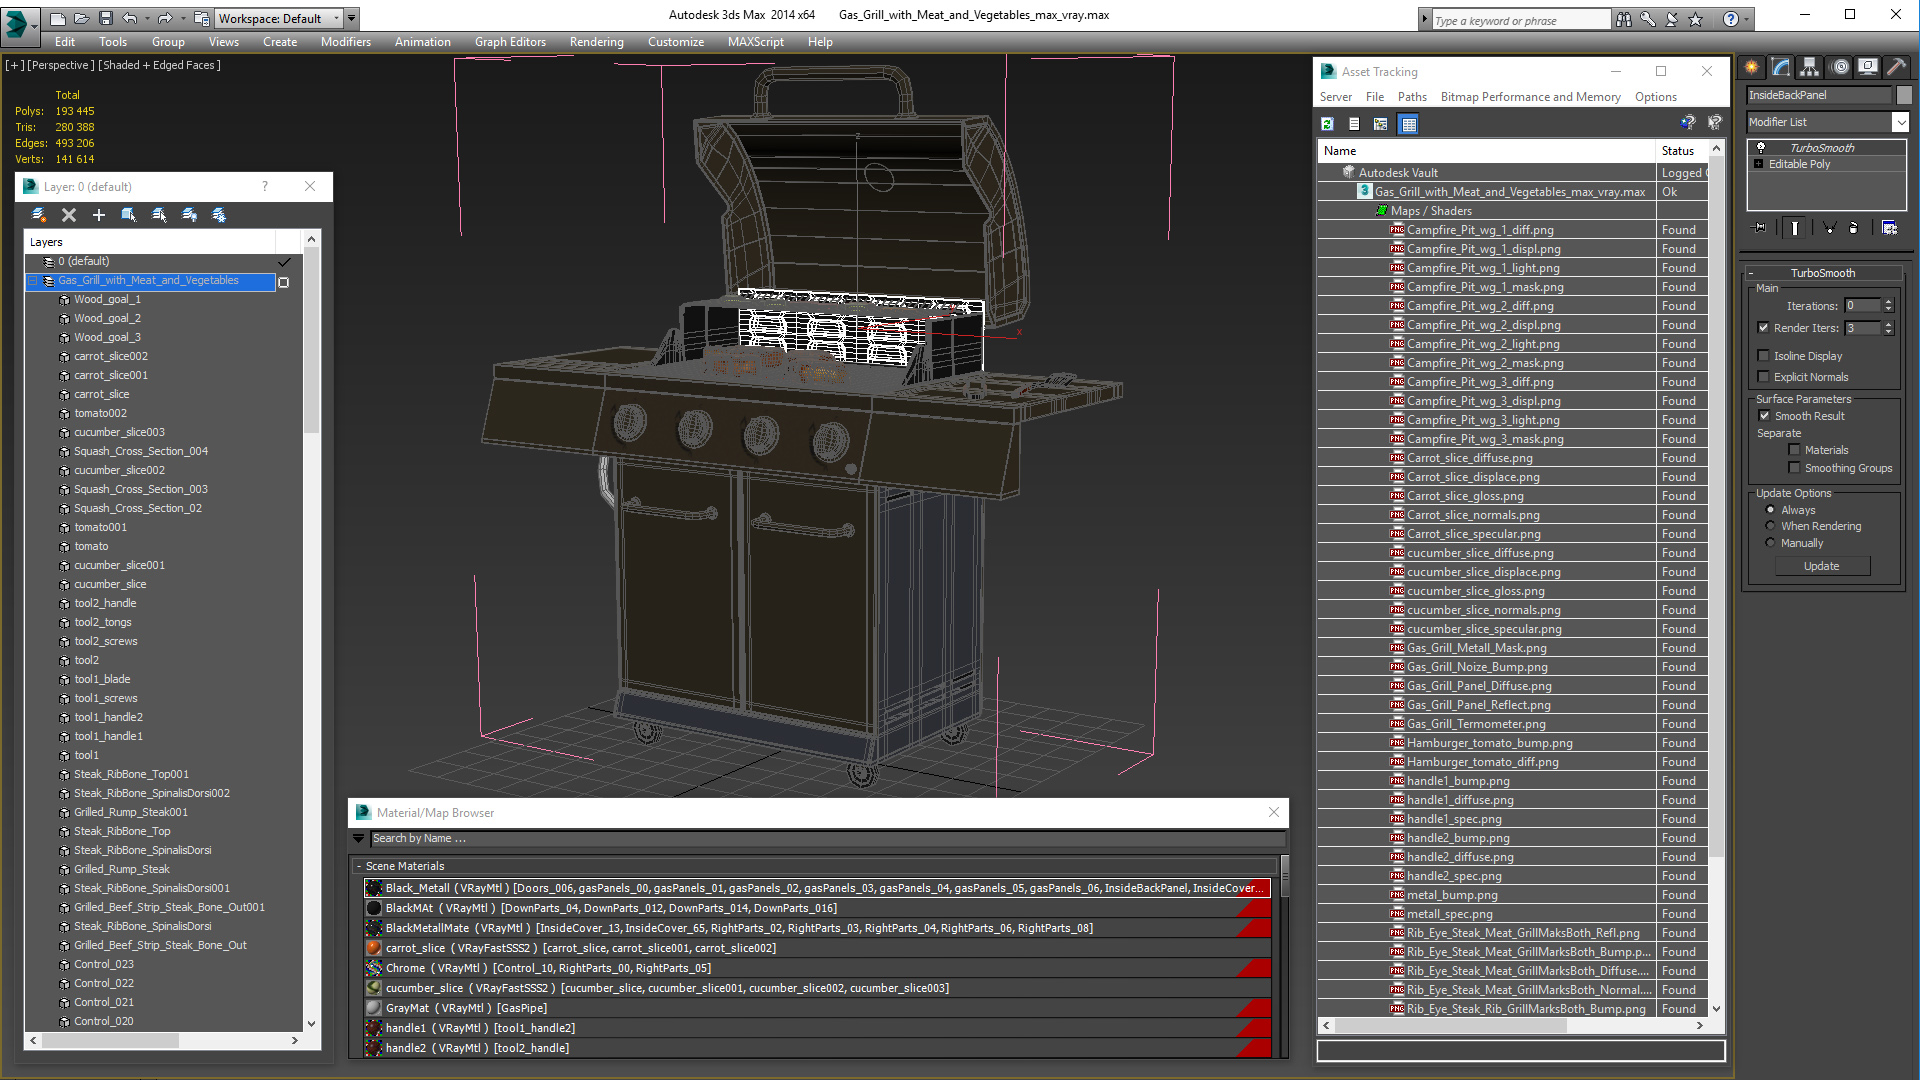Click Create New Layer icon in Layers toolbar
The width and height of the screenshot is (1920, 1080).
click(x=38, y=215)
